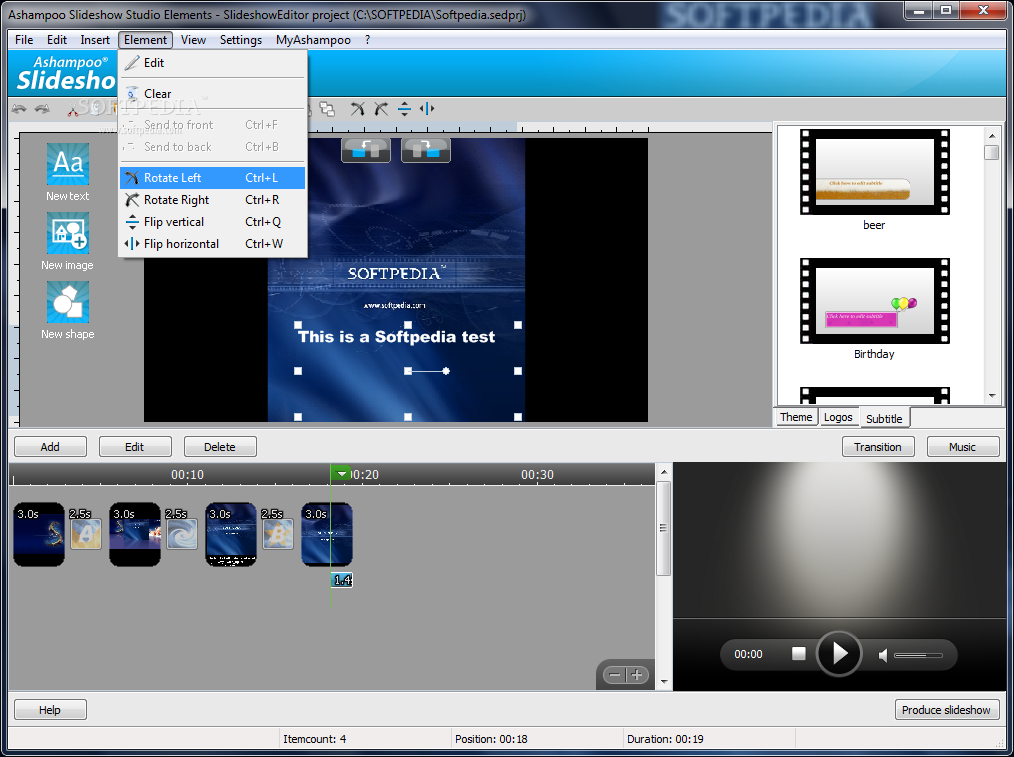Open the ? help menu
1014x757 pixels.
coord(367,40)
